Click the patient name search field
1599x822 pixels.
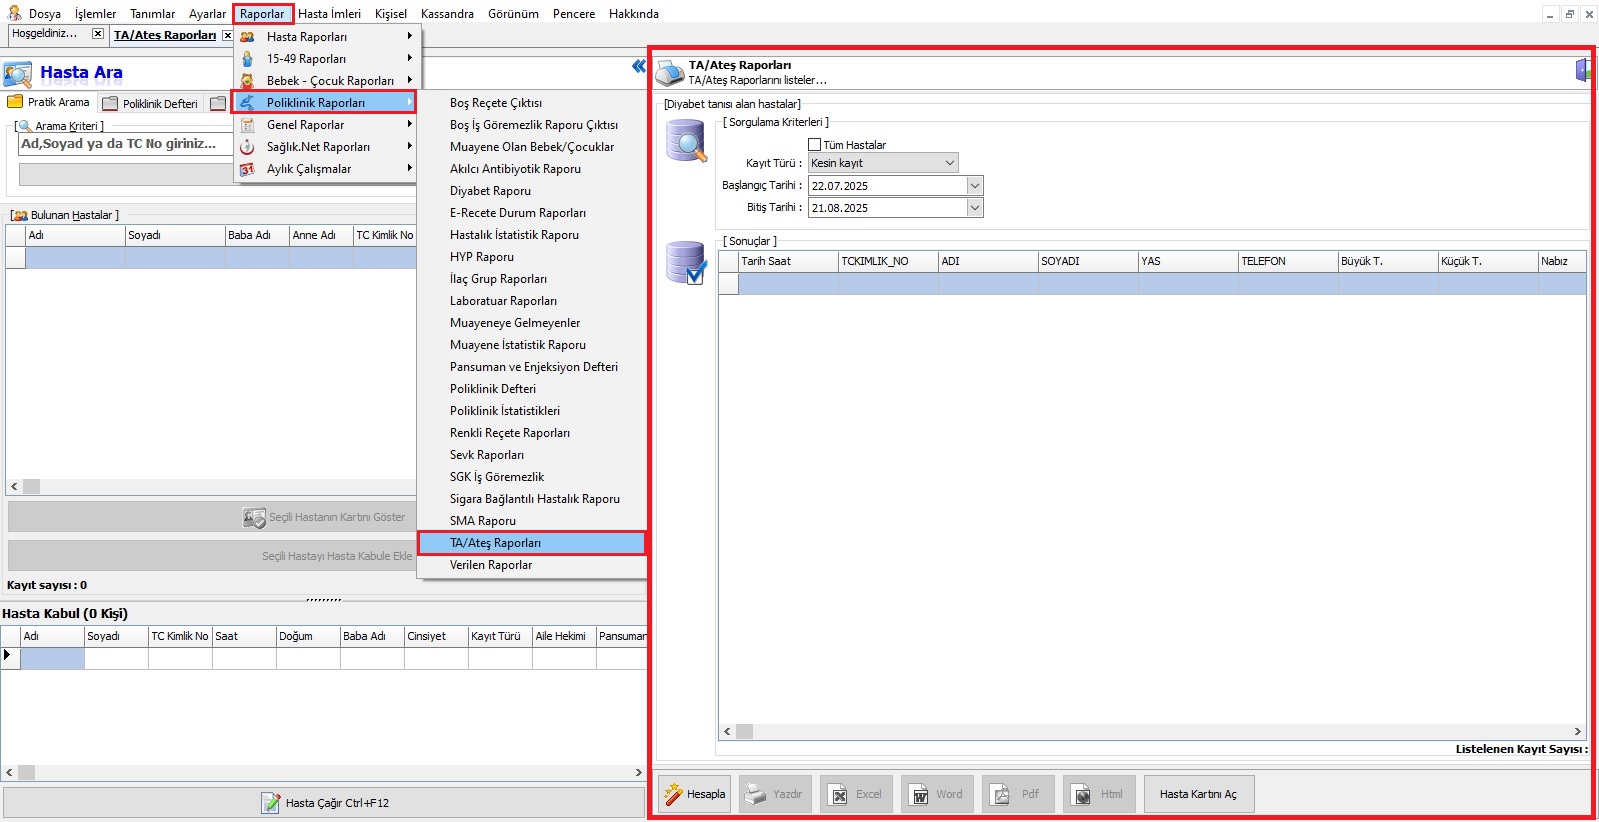pos(125,144)
